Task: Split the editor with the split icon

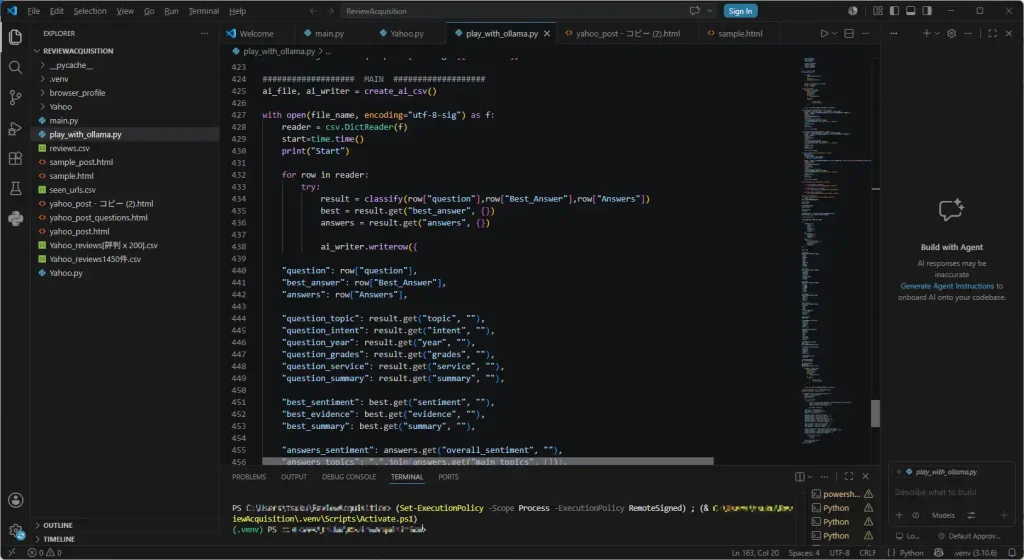Action: coord(849,33)
